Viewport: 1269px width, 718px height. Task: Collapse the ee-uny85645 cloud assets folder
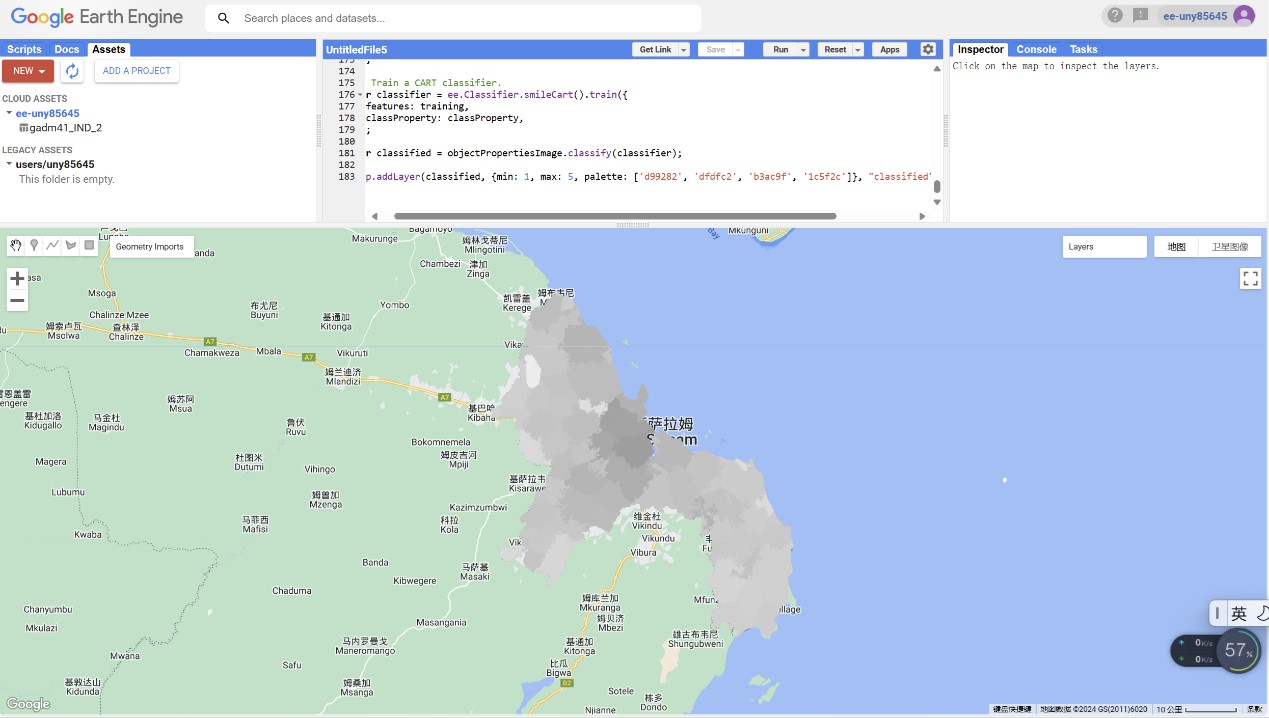[x=9, y=114]
